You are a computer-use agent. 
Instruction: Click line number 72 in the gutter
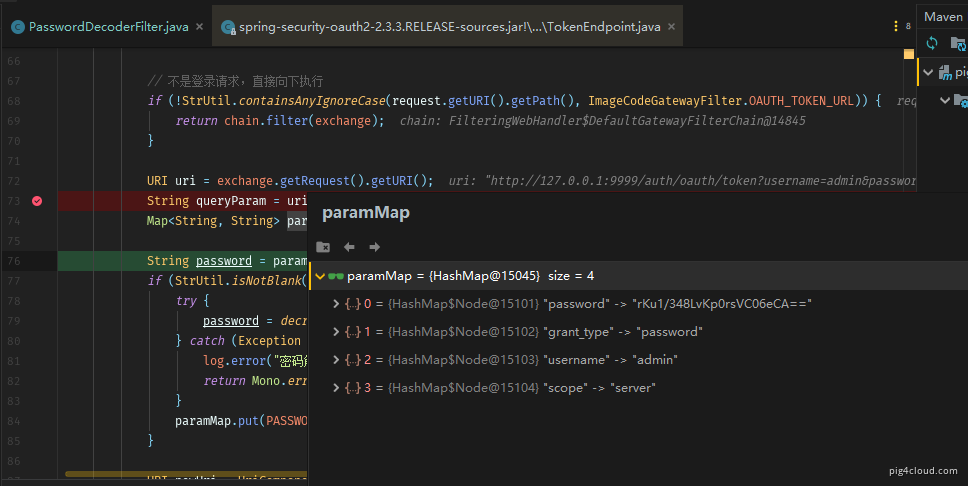(14, 181)
